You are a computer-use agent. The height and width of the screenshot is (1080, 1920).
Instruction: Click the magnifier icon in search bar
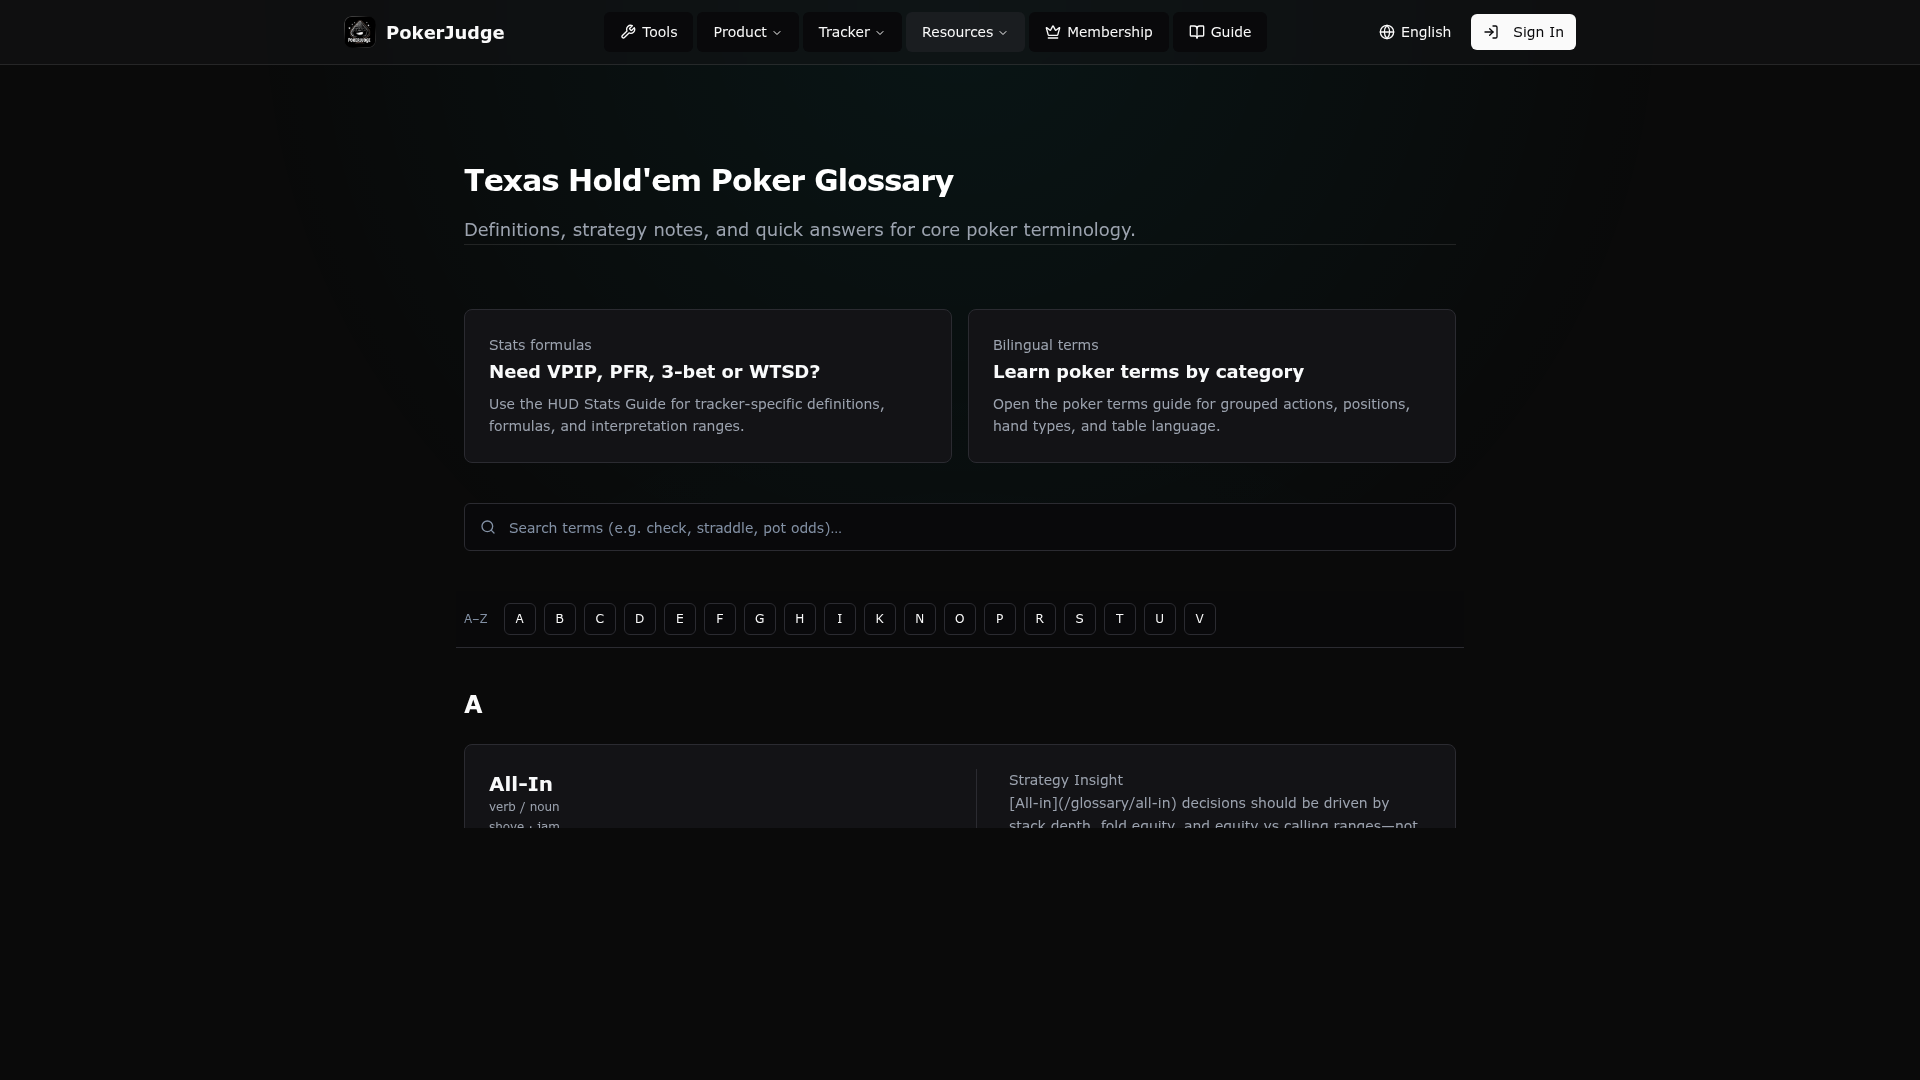[x=488, y=527]
